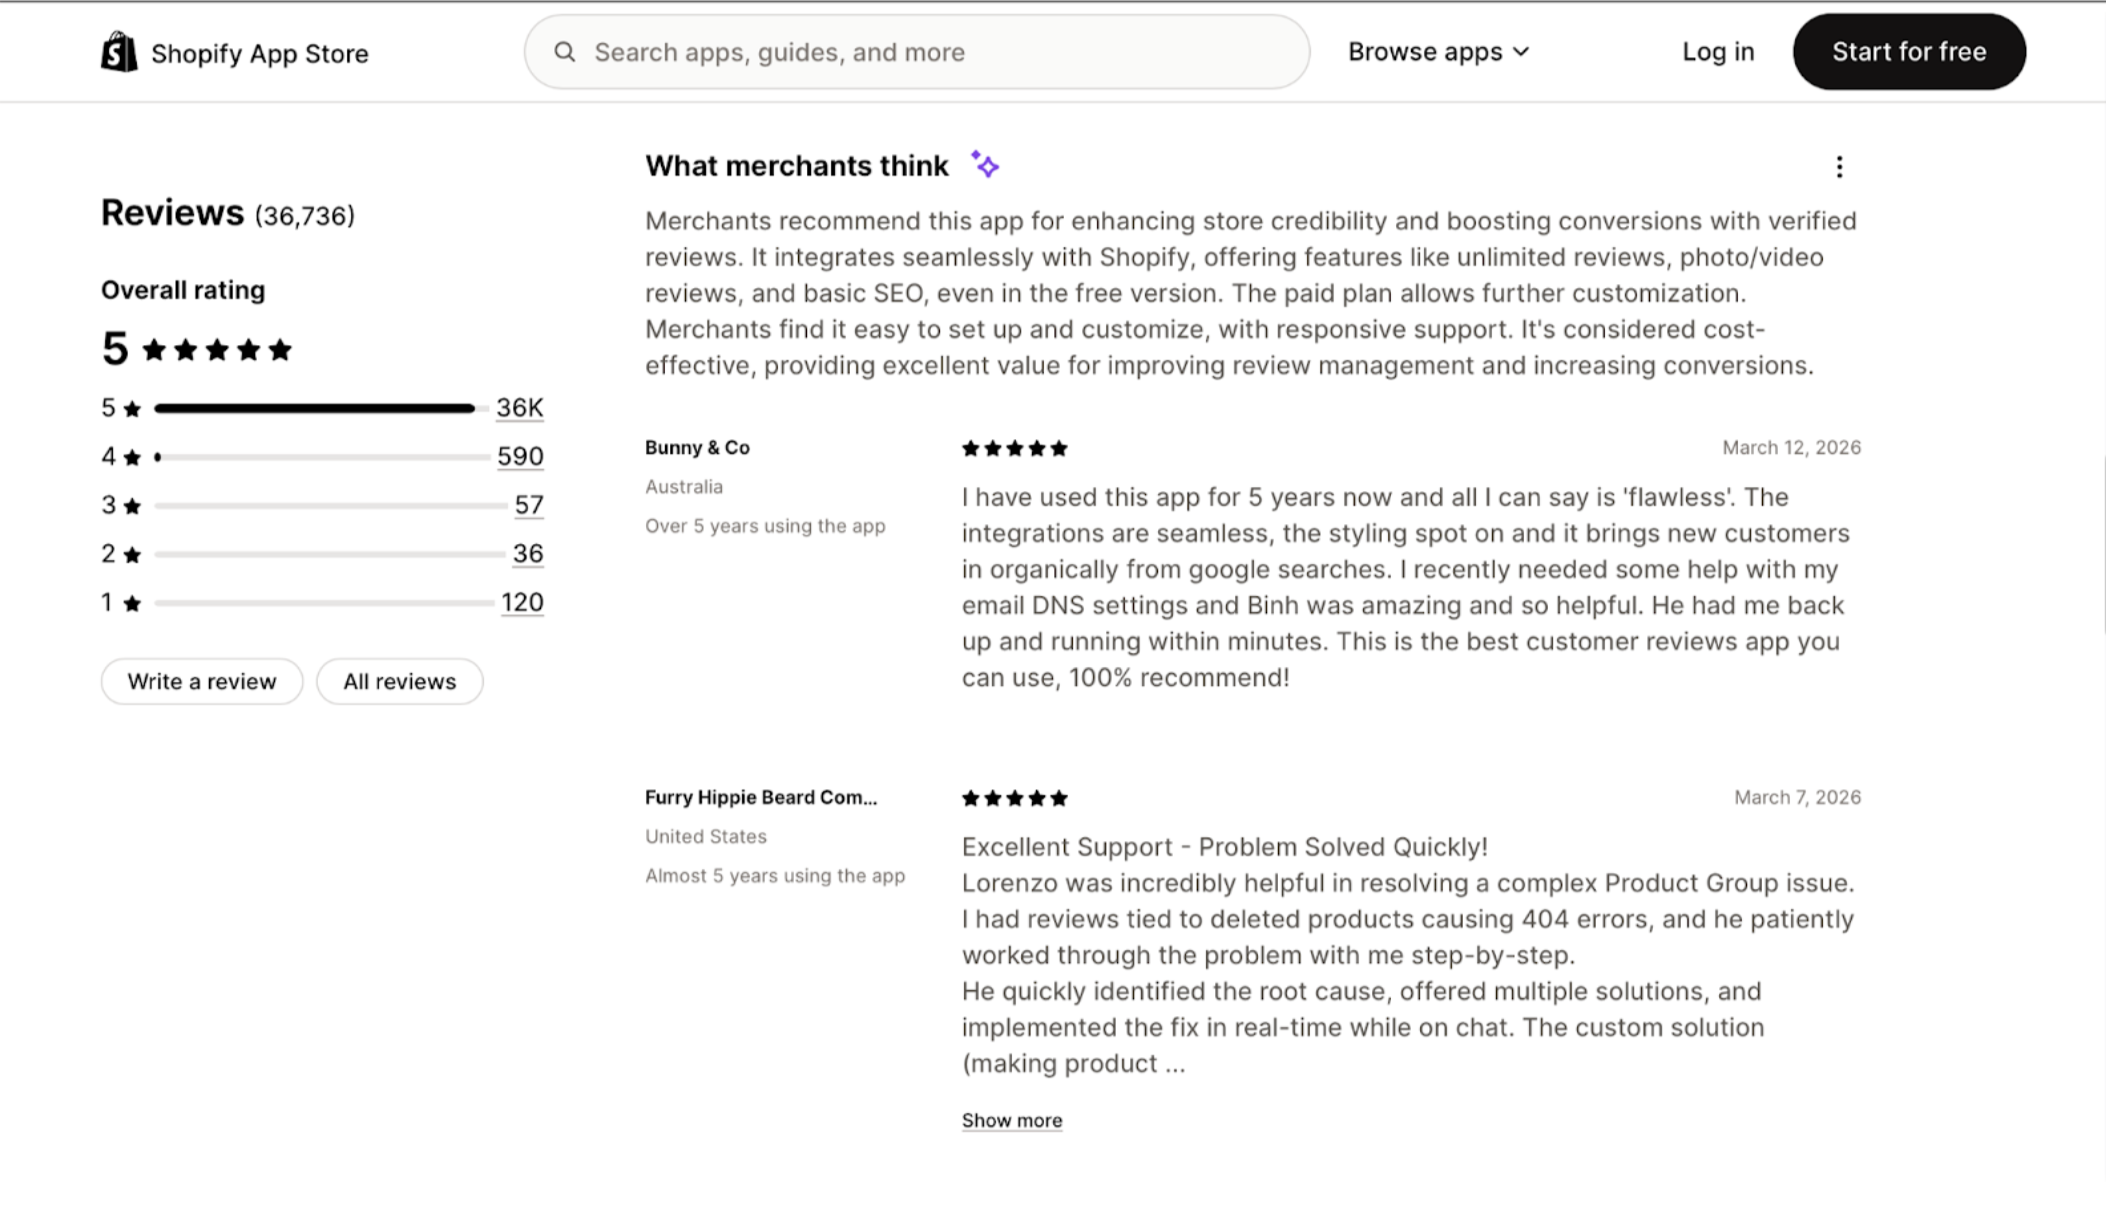Click the overall rating stars
Image resolution: width=2106 pixels, height=1228 pixels.
pos(217,350)
